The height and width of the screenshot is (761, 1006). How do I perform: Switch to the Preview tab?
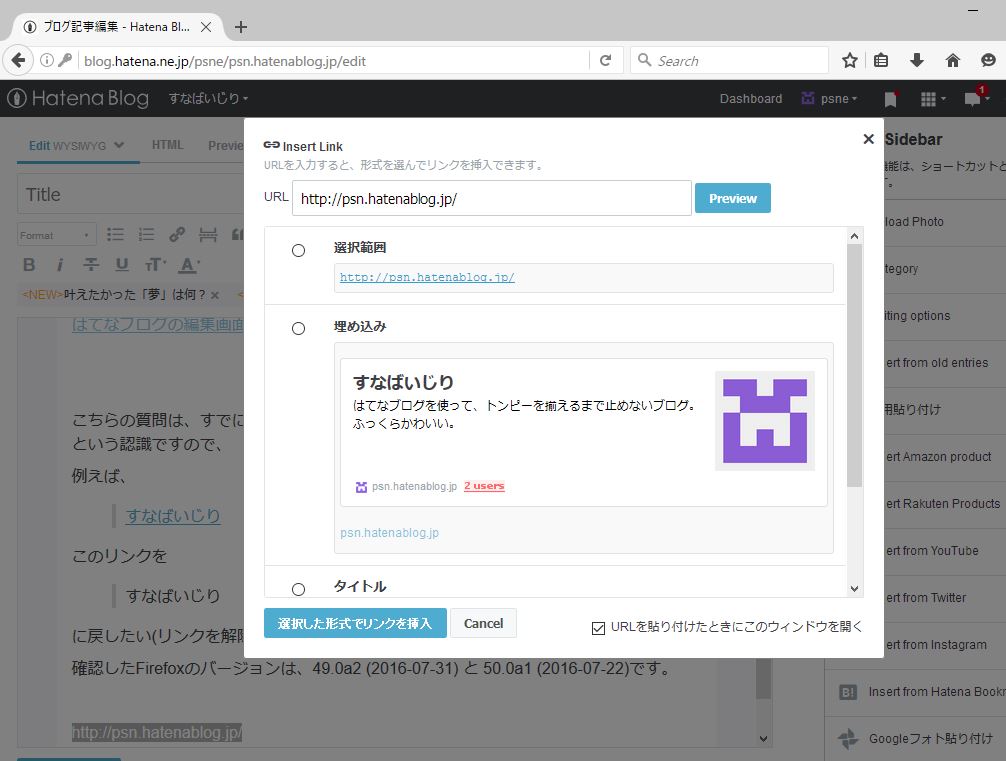(x=226, y=146)
